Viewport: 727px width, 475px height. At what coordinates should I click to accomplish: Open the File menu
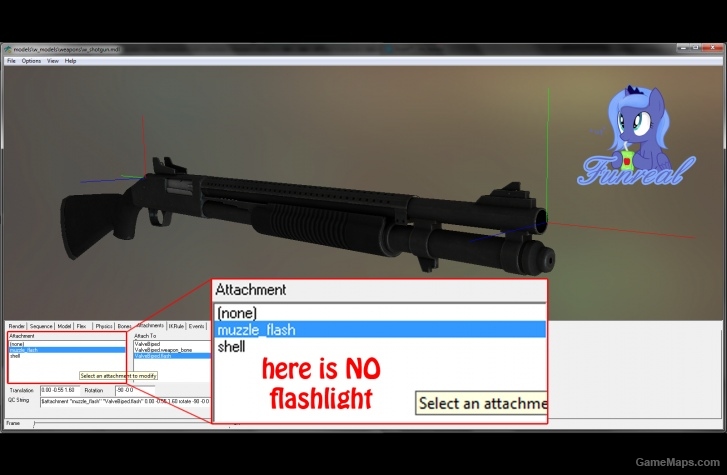coord(12,61)
